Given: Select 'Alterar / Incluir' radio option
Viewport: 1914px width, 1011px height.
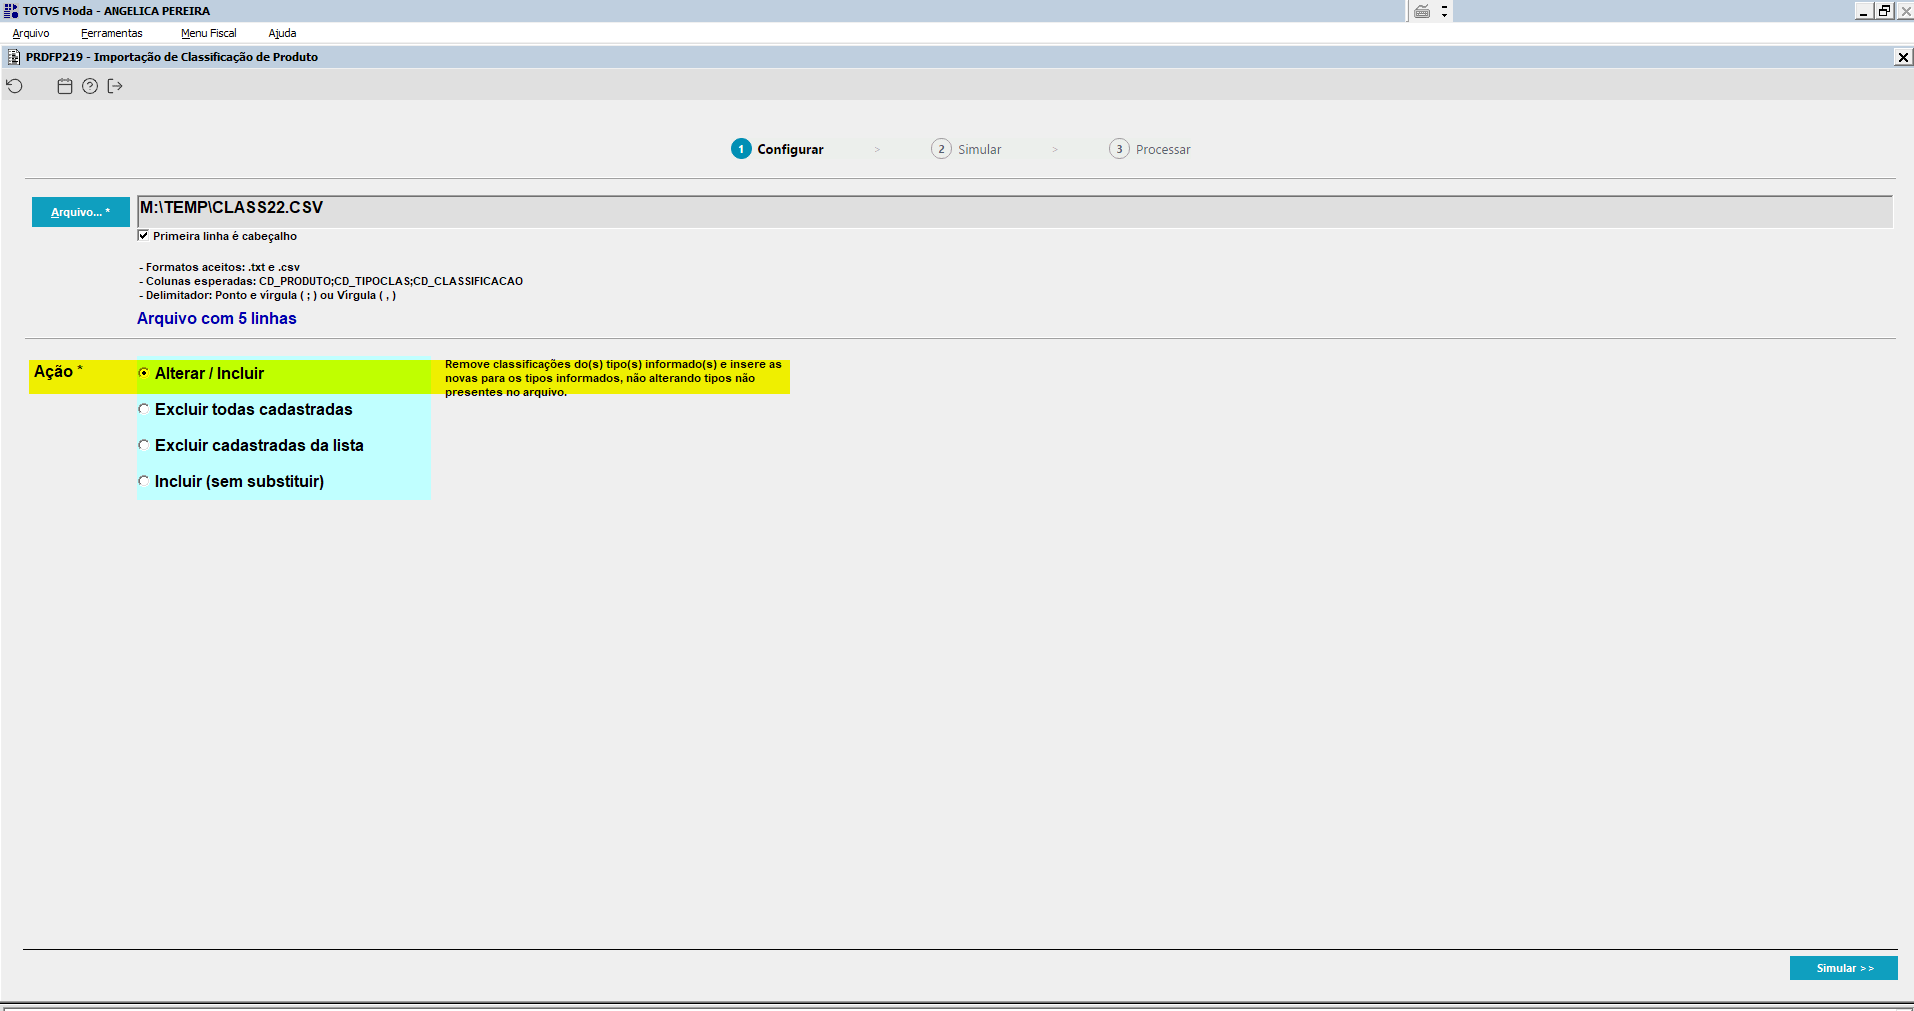Looking at the screenshot, I should [144, 373].
